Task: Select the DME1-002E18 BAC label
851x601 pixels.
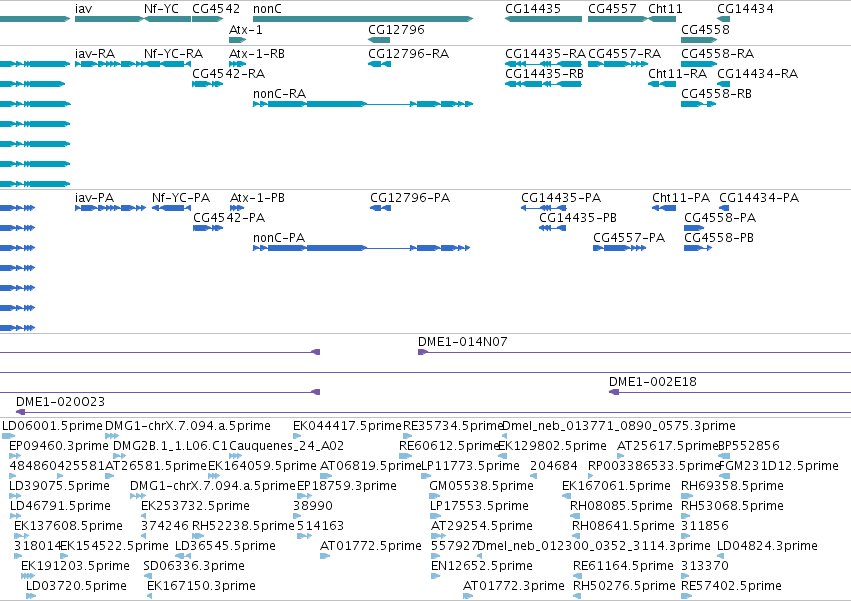Action: pos(653,382)
